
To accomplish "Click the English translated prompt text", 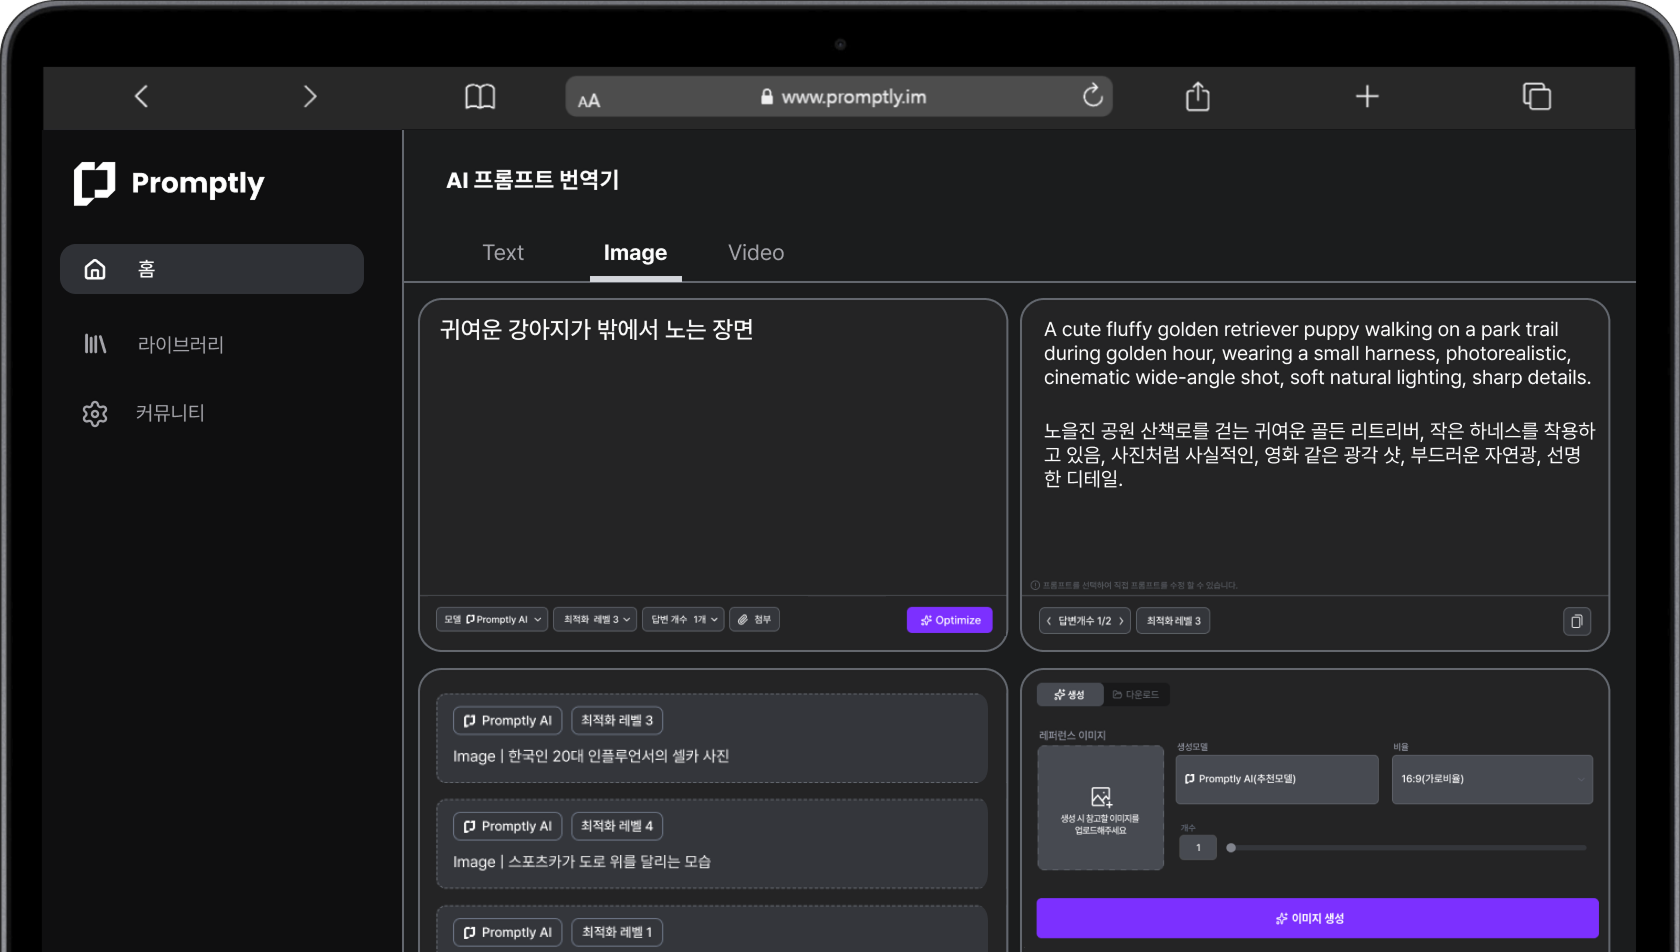I will [x=1317, y=353].
